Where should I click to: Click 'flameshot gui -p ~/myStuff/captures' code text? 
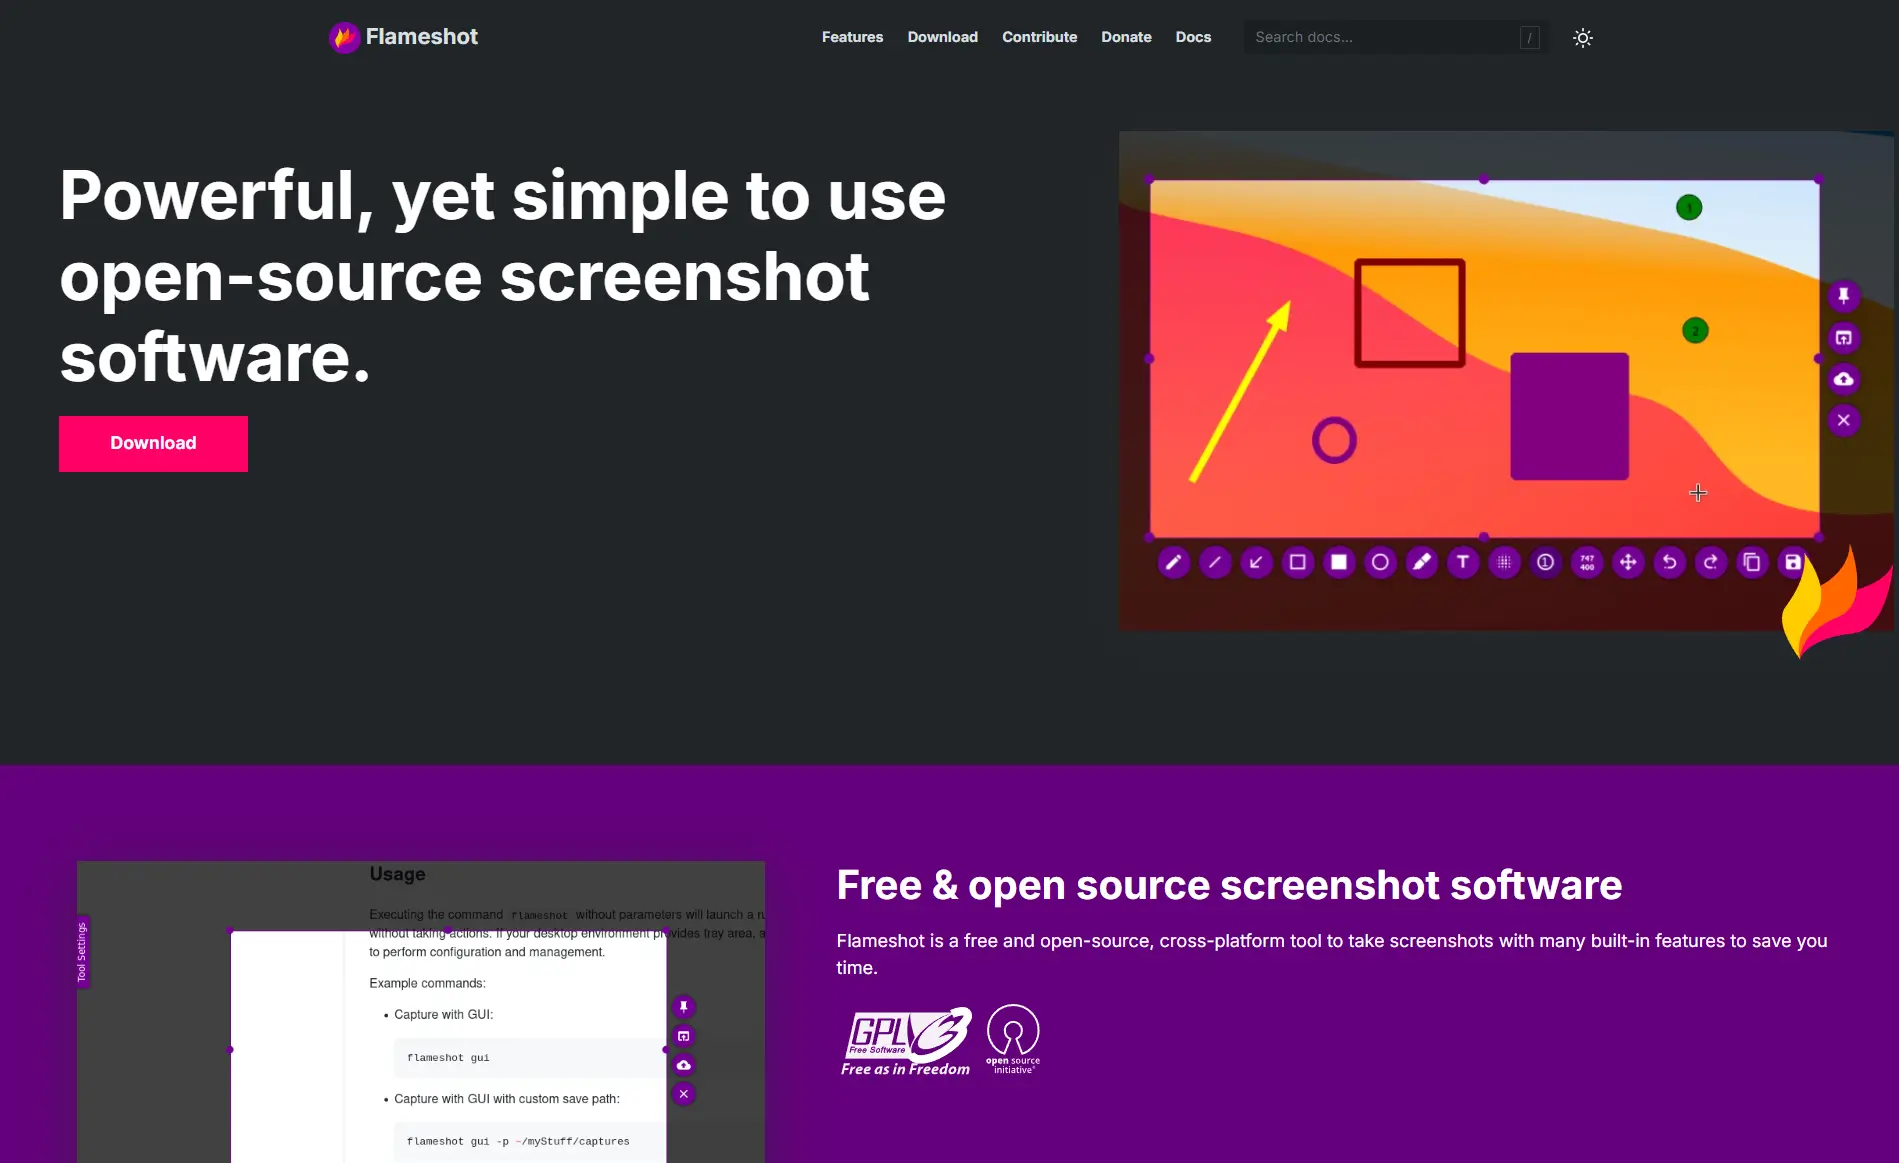pyautogui.click(x=518, y=1141)
